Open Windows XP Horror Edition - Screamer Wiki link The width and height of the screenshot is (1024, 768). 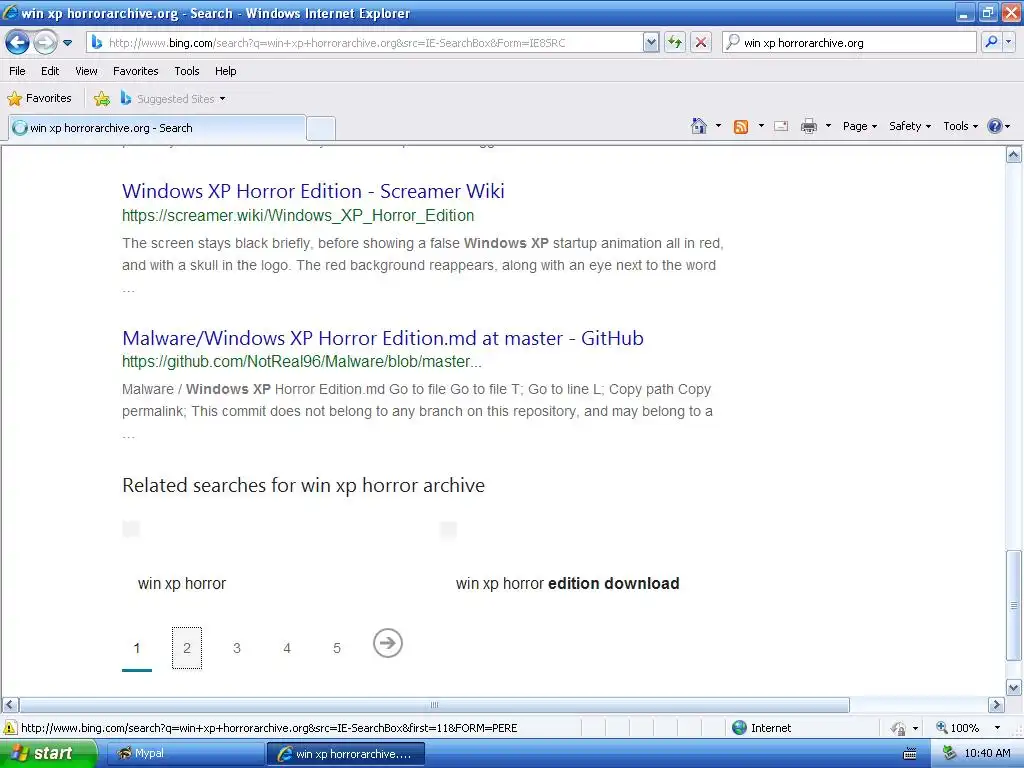click(x=313, y=191)
